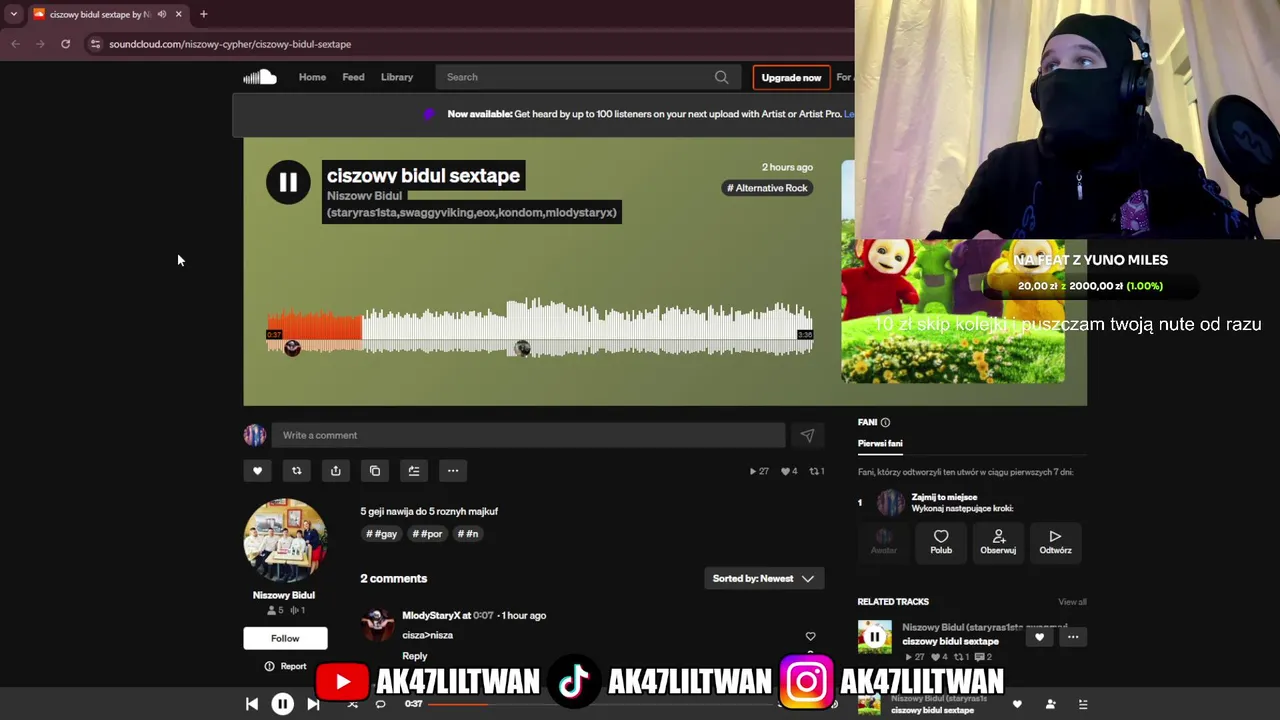Open the share icon under the comment box

pyautogui.click(x=335, y=471)
